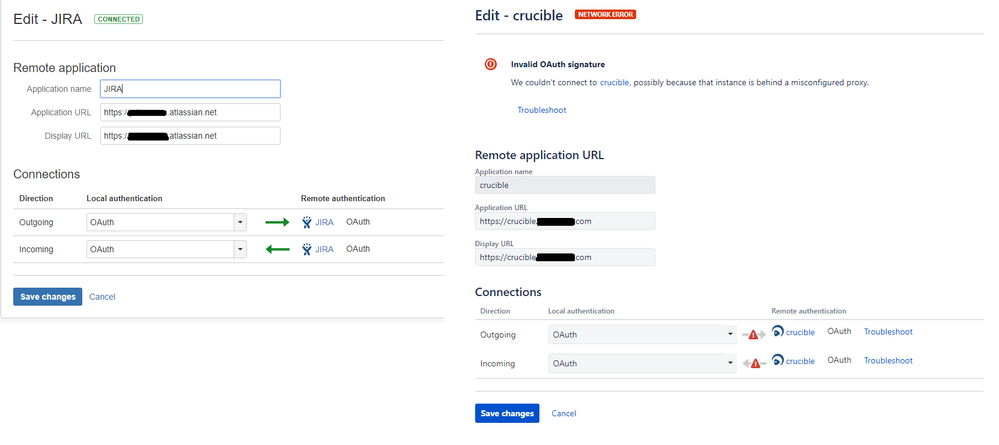Screen dimensions: 999x445
Task: Click Remote authentication header in crucible table
Action: pyautogui.click(x=809, y=311)
